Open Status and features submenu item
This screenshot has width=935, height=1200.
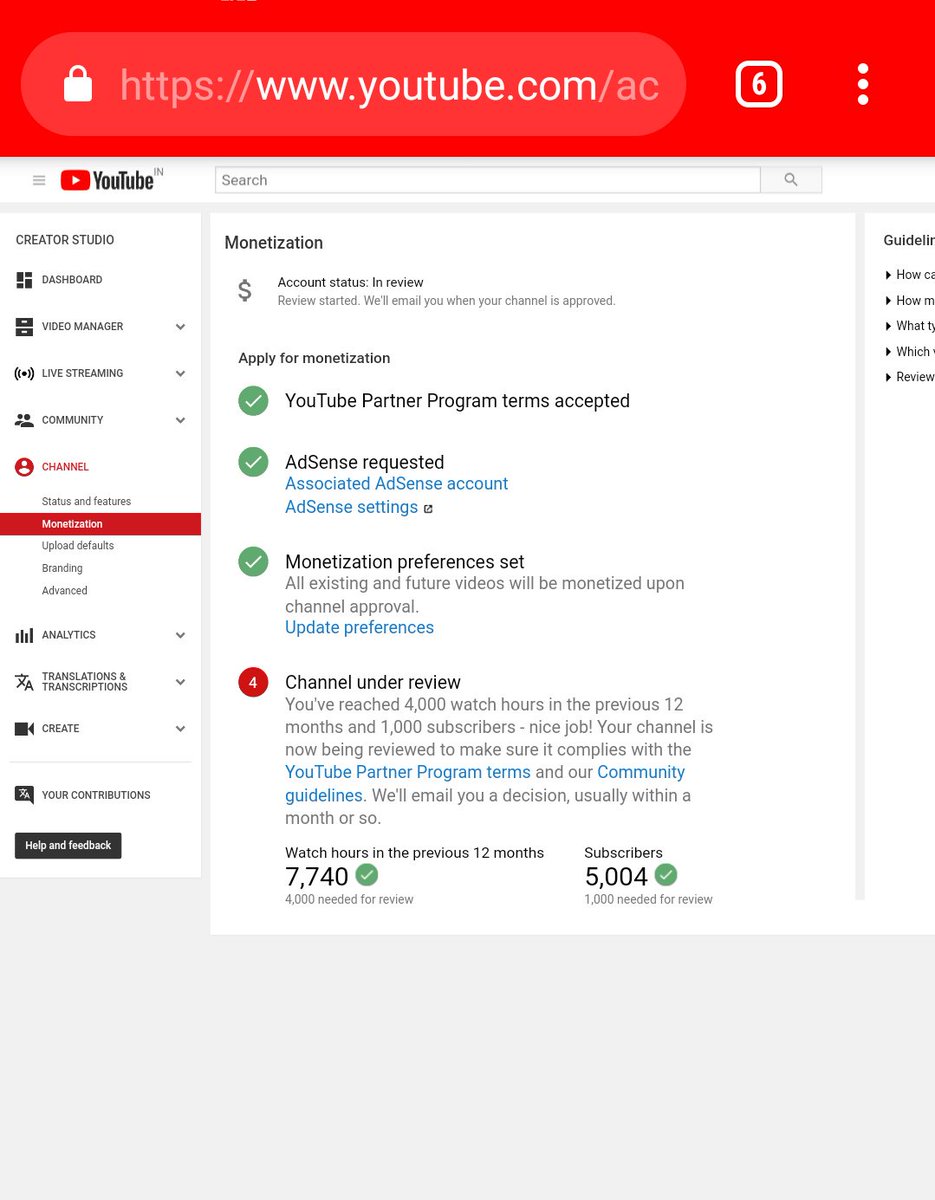click(x=86, y=502)
